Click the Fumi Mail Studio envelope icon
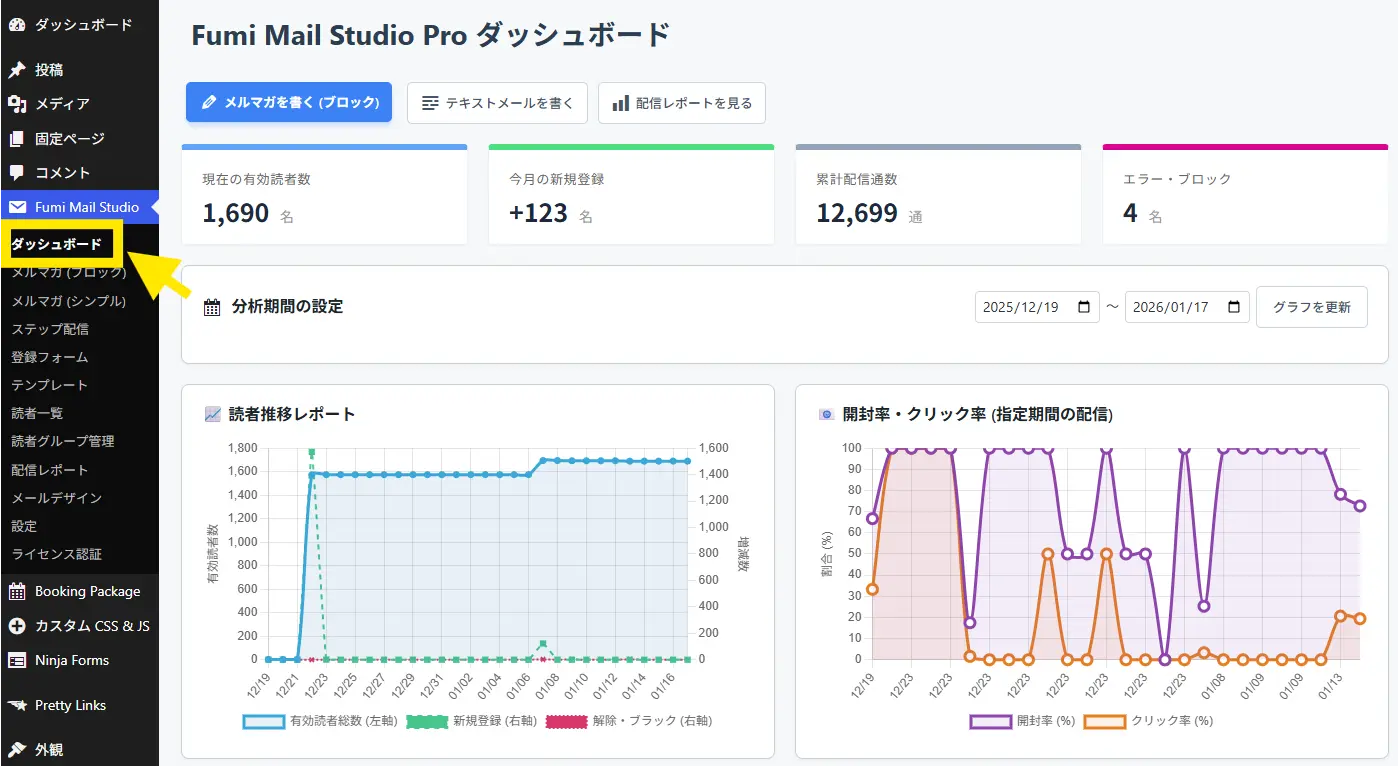Image resolution: width=1398 pixels, height=766 pixels. 17,207
